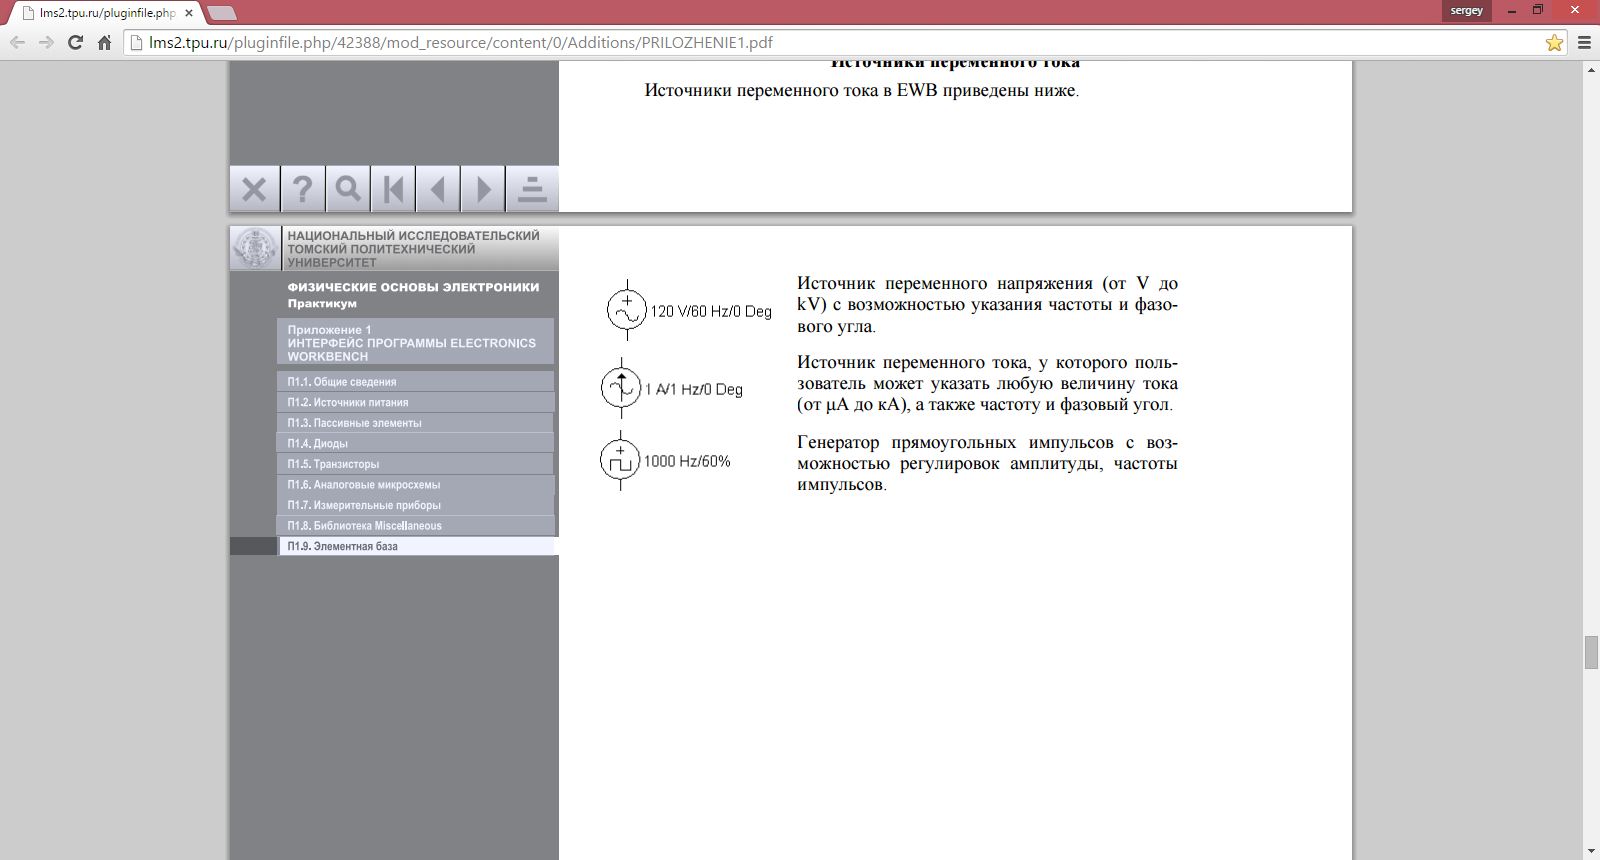Open the Chrome menu hamburger icon
This screenshot has width=1600, height=860.
[x=1584, y=42]
